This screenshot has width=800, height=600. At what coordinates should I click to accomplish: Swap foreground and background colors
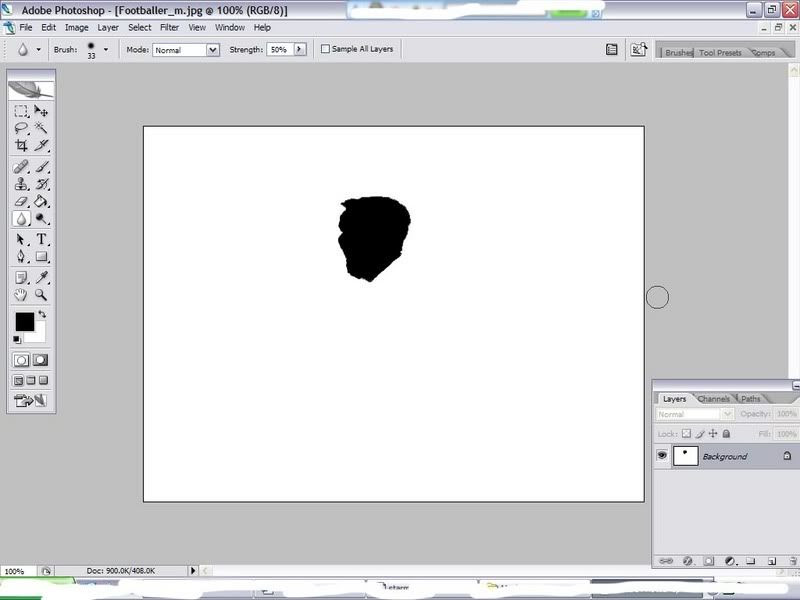point(42,314)
